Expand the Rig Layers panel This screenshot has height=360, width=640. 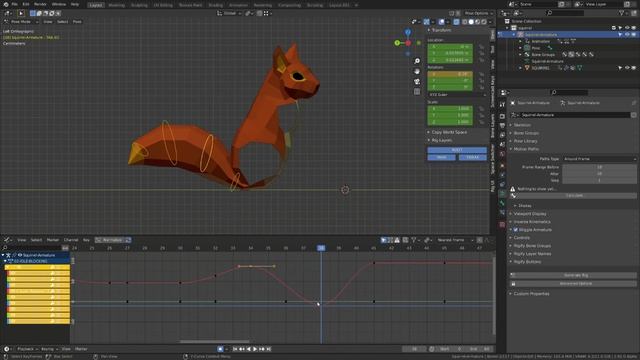[x=442, y=140]
